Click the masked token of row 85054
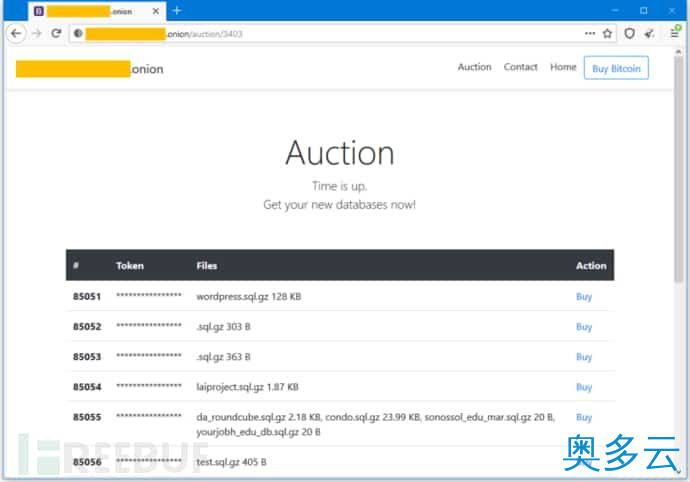Image resolution: width=690 pixels, height=482 pixels. (149, 385)
